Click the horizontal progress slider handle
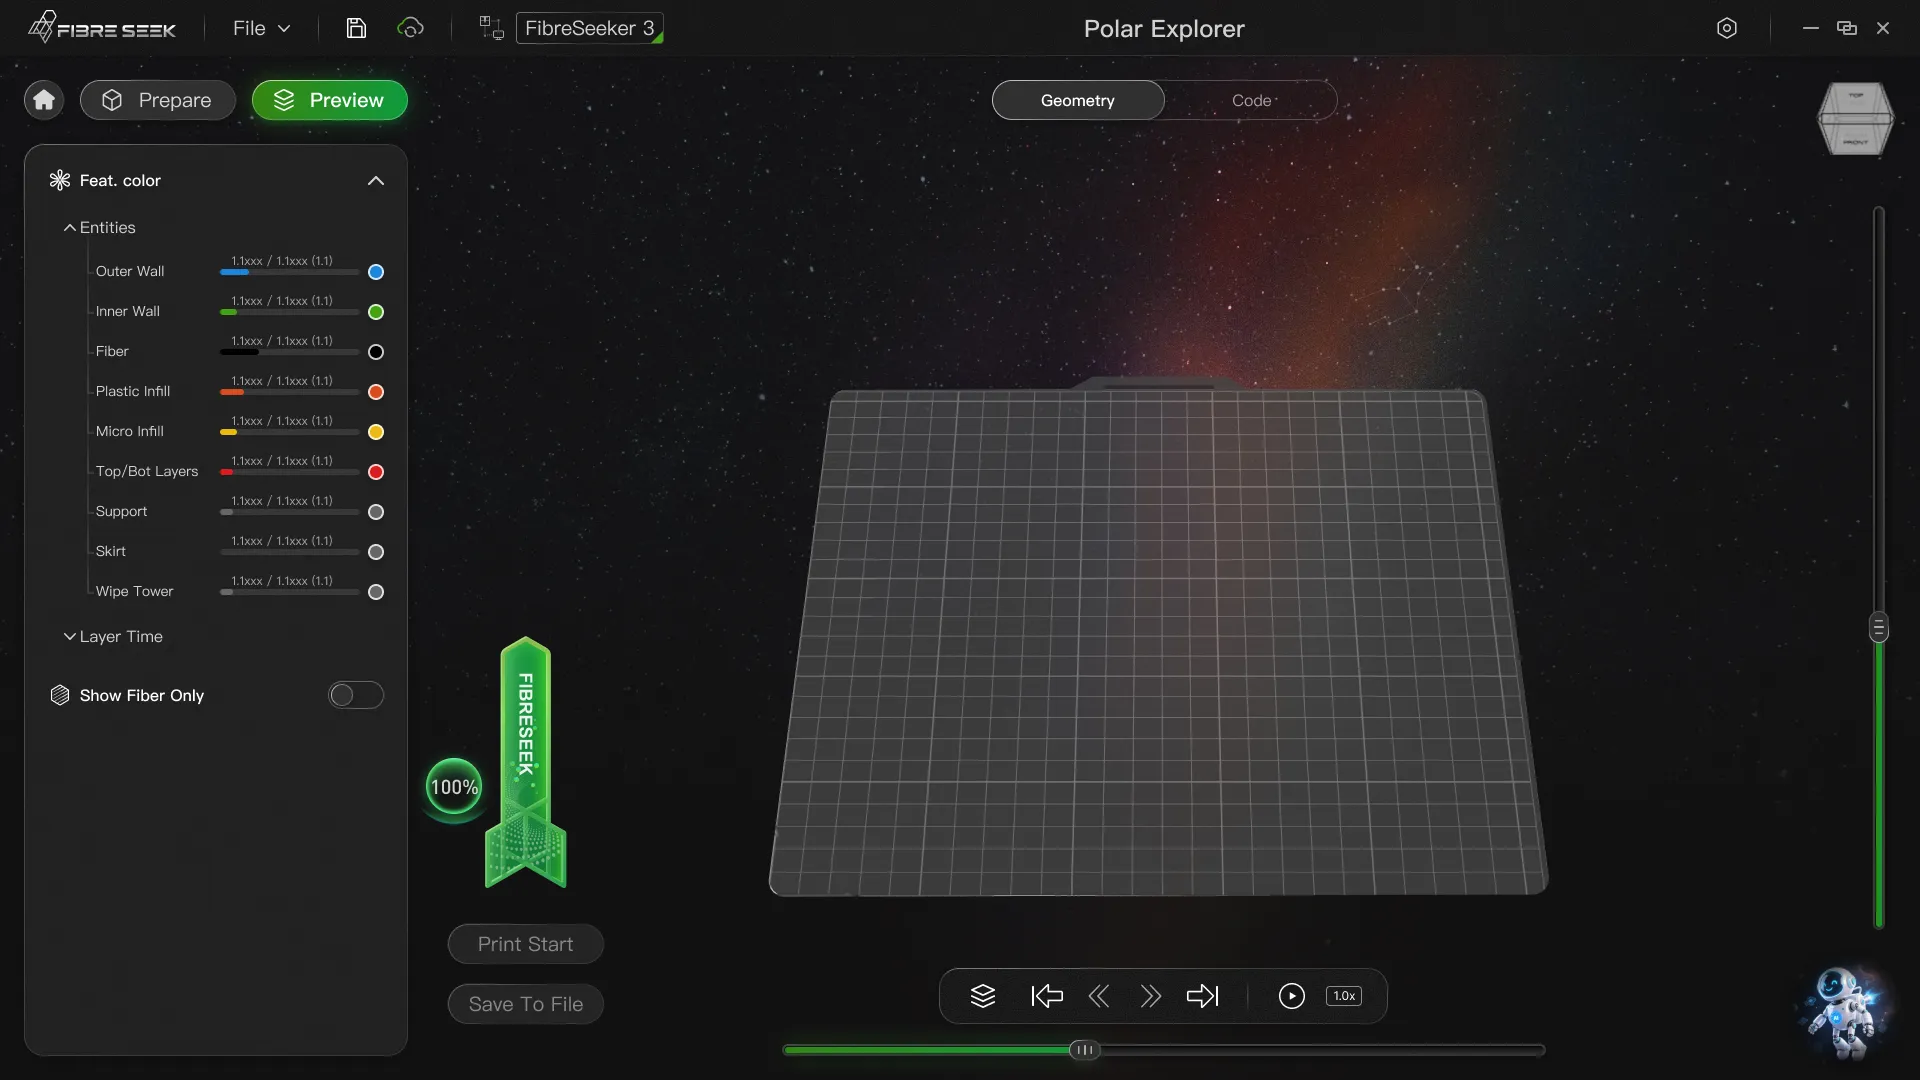 tap(1084, 1050)
